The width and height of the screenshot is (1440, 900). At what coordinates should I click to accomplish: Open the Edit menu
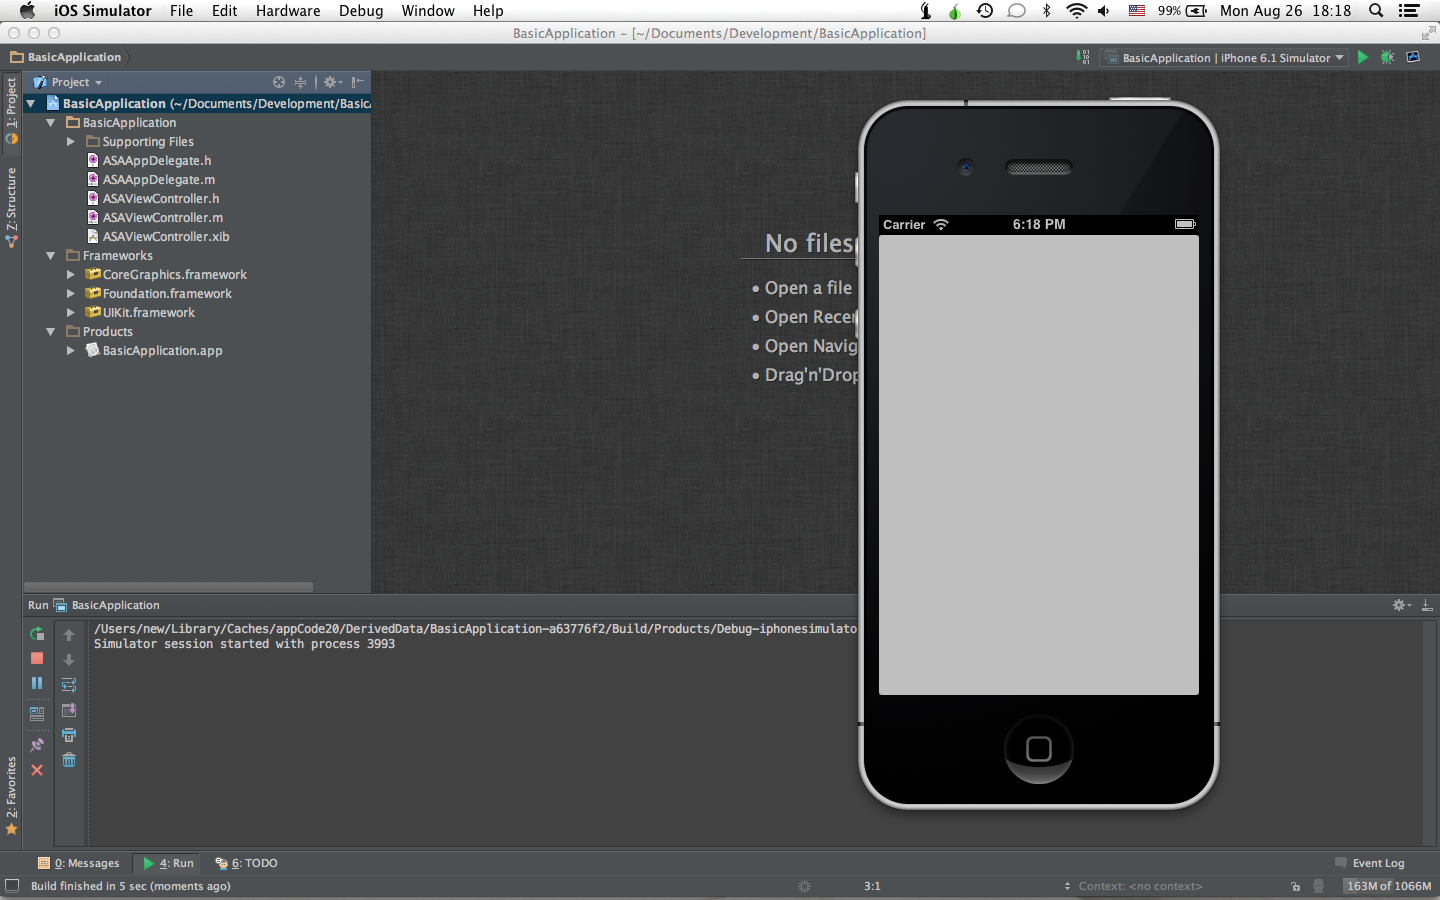click(224, 11)
